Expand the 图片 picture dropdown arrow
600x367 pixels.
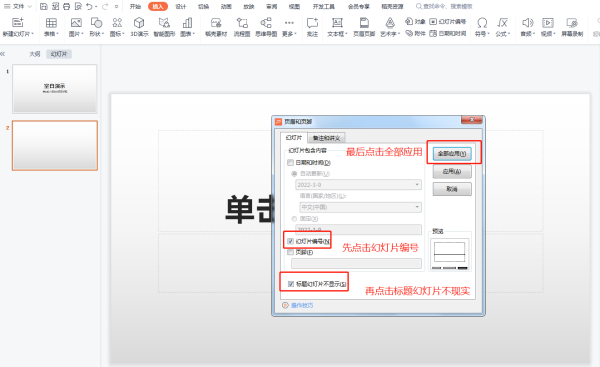click(82, 34)
